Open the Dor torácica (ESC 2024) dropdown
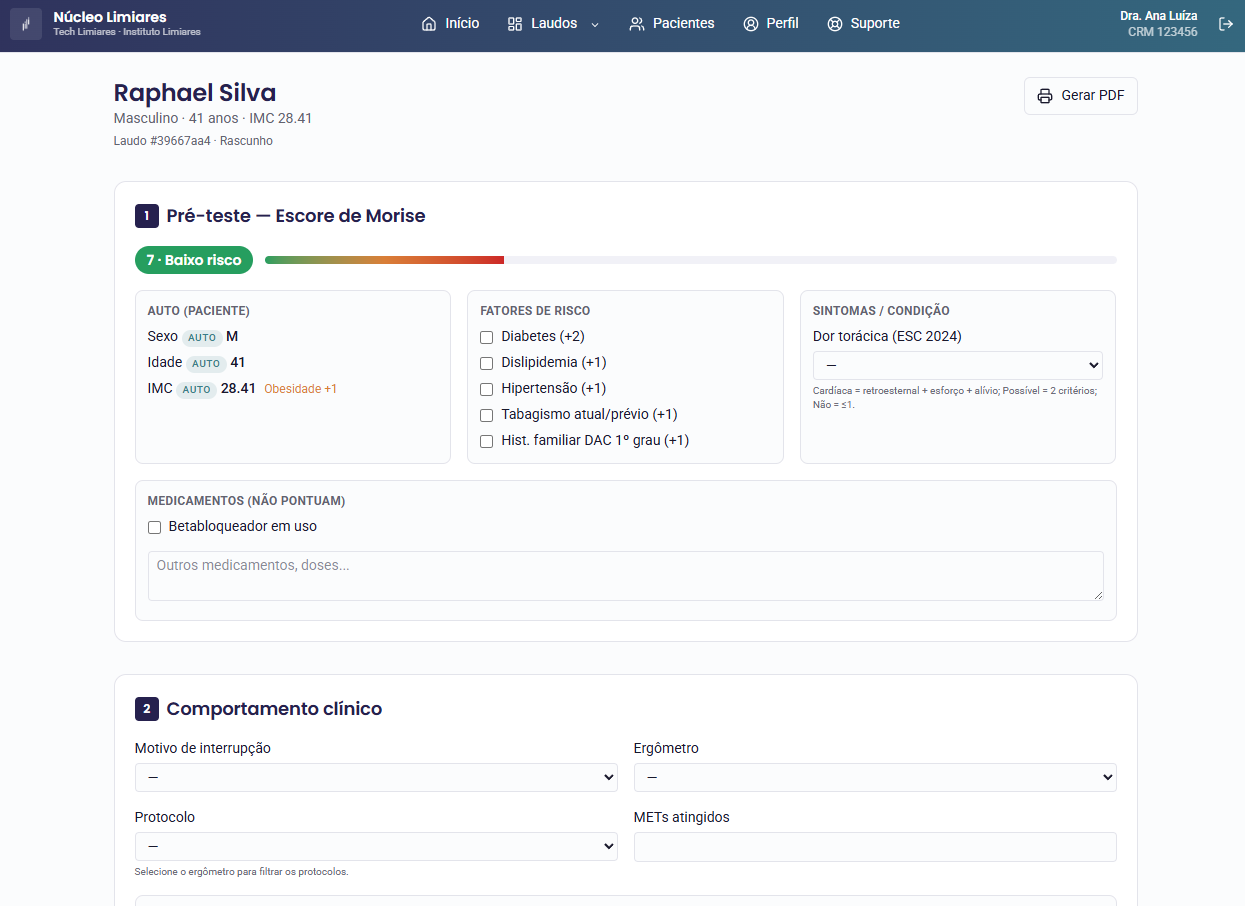 958,365
